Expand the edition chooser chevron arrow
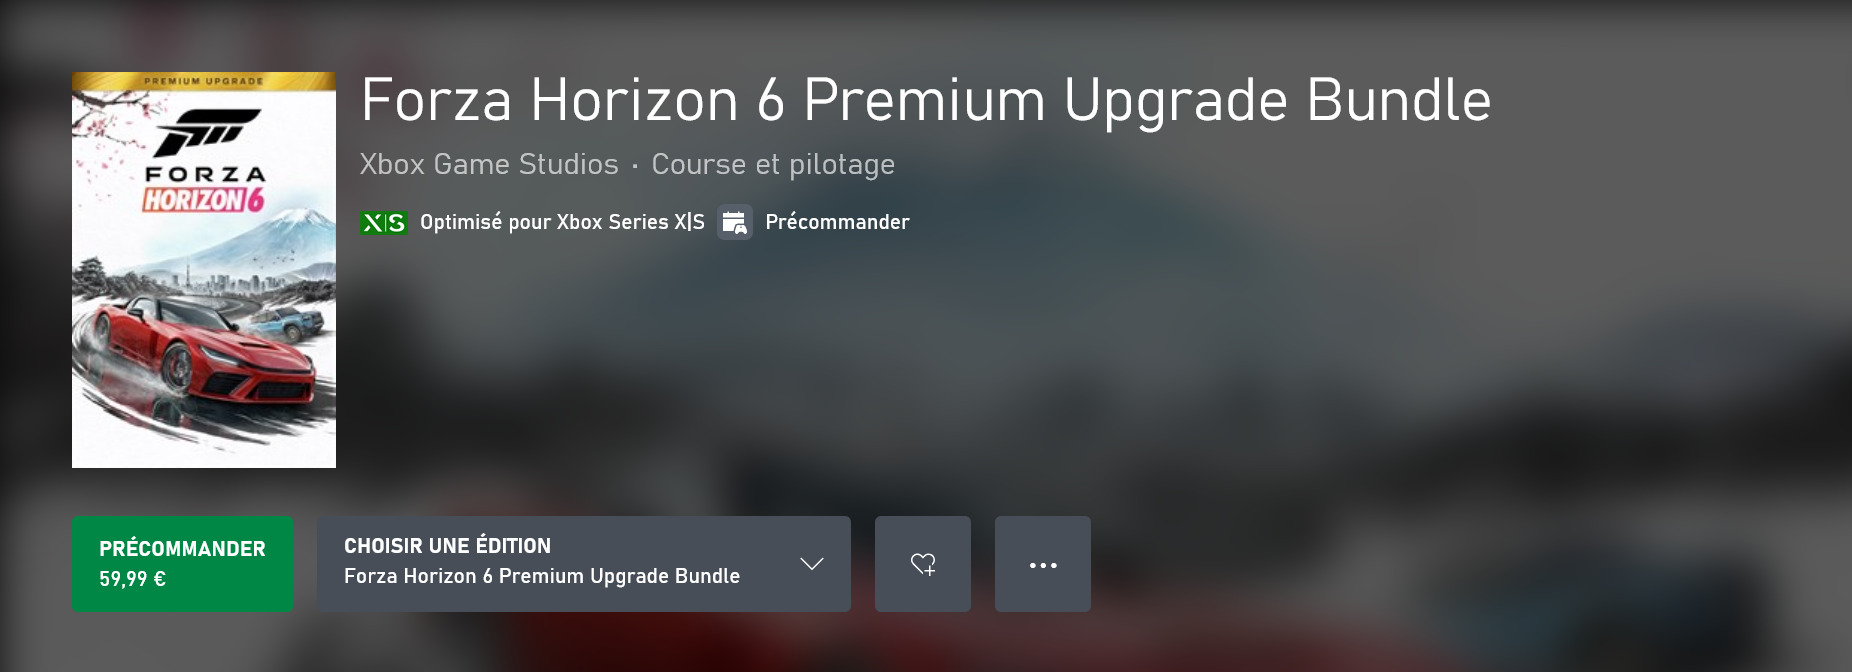The image size is (1852, 672). (811, 564)
